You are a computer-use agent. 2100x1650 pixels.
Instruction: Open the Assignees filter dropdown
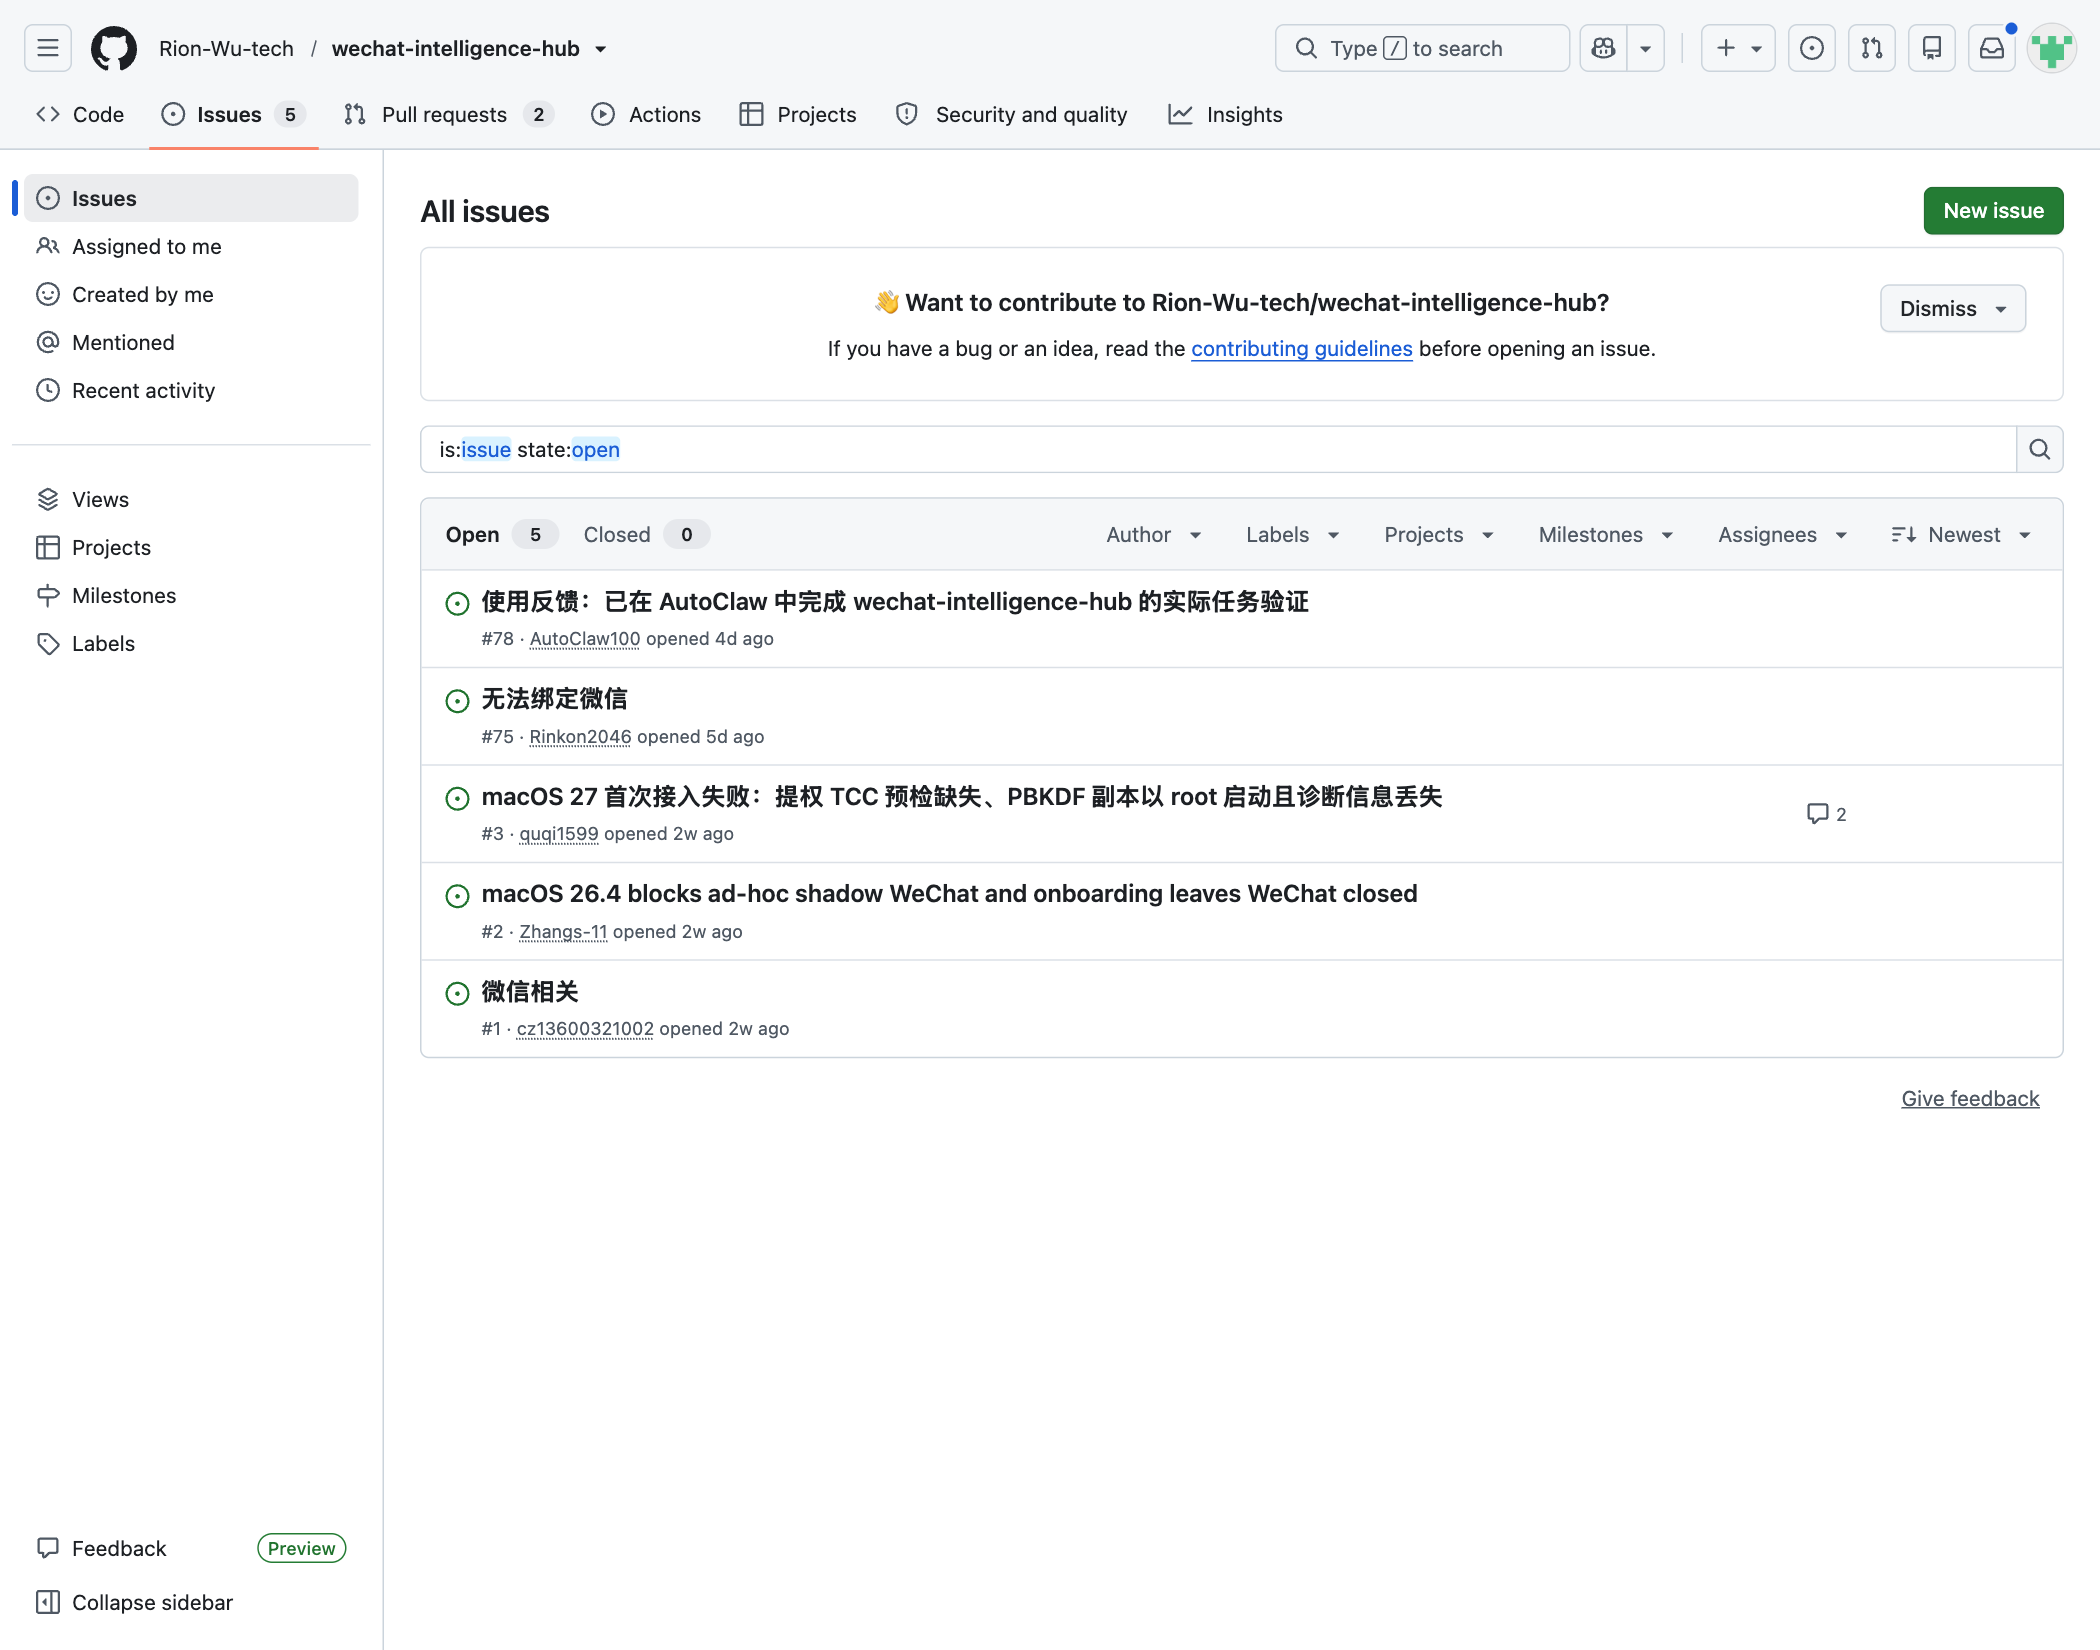(x=1783, y=535)
